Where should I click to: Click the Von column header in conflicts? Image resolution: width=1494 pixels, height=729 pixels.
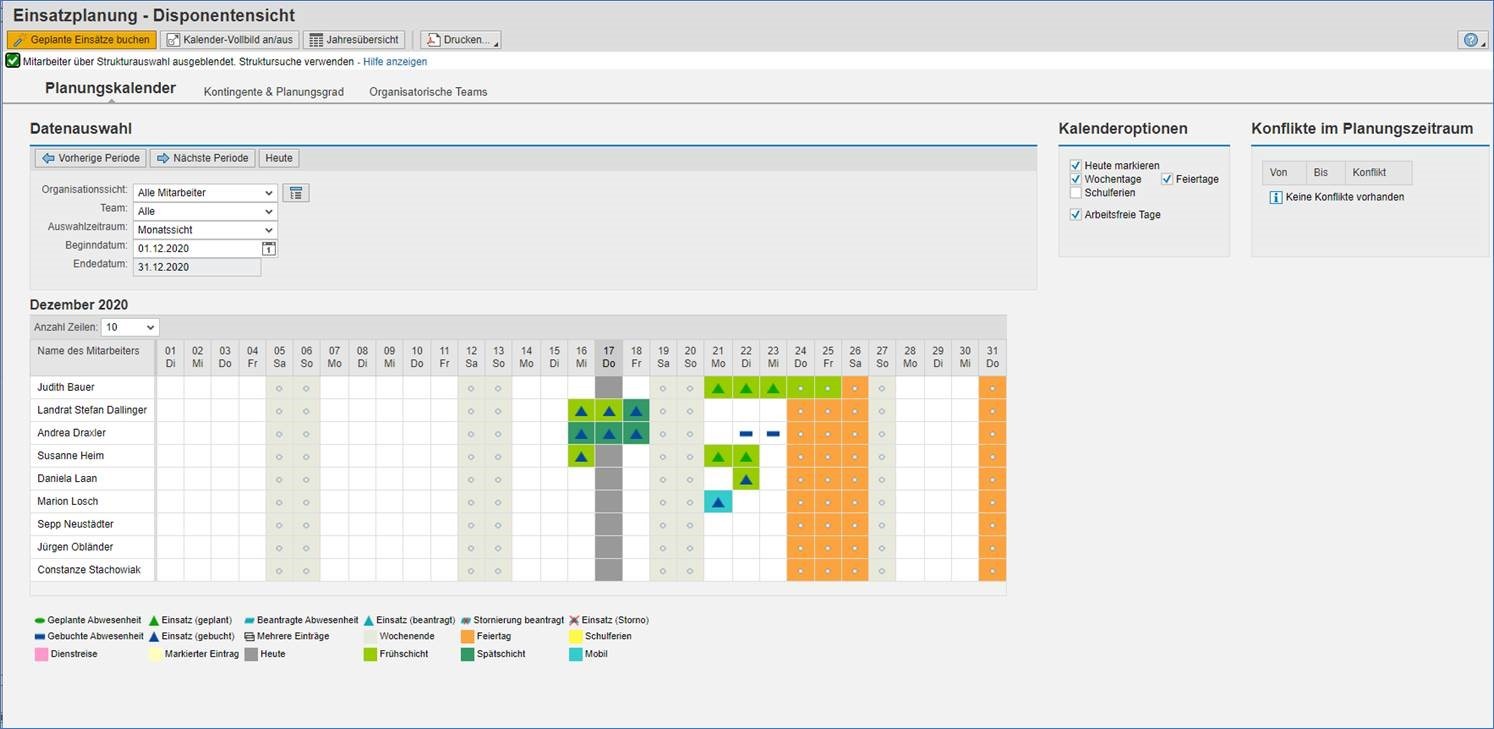coord(1283,173)
